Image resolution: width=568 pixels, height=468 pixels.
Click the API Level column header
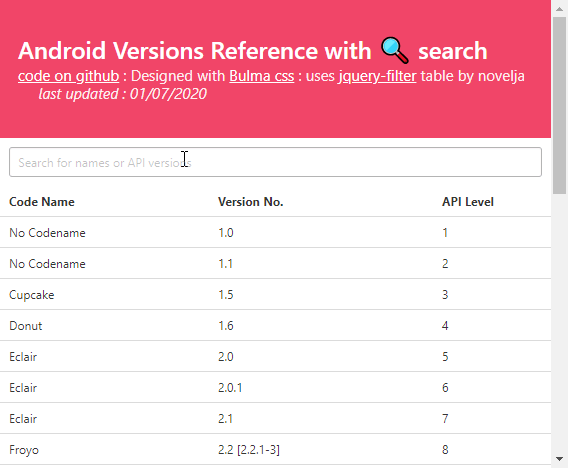point(468,202)
